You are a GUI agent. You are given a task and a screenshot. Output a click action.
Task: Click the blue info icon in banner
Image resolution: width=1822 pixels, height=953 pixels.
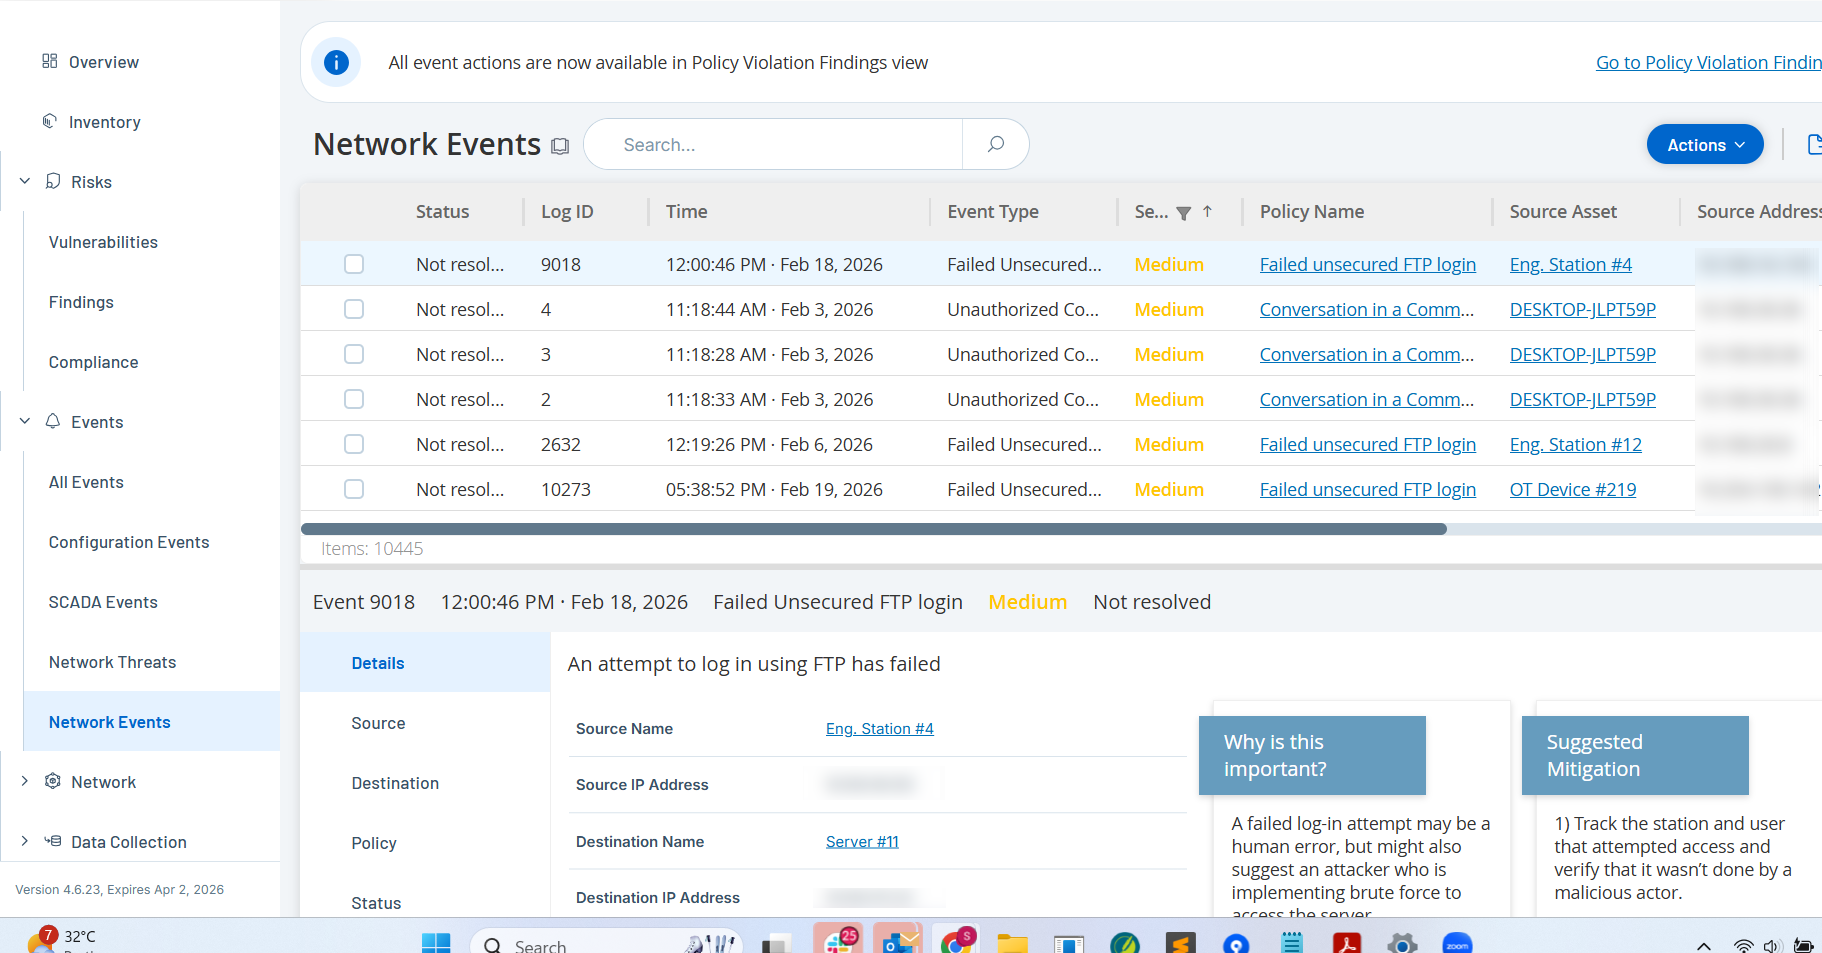point(337,62)
